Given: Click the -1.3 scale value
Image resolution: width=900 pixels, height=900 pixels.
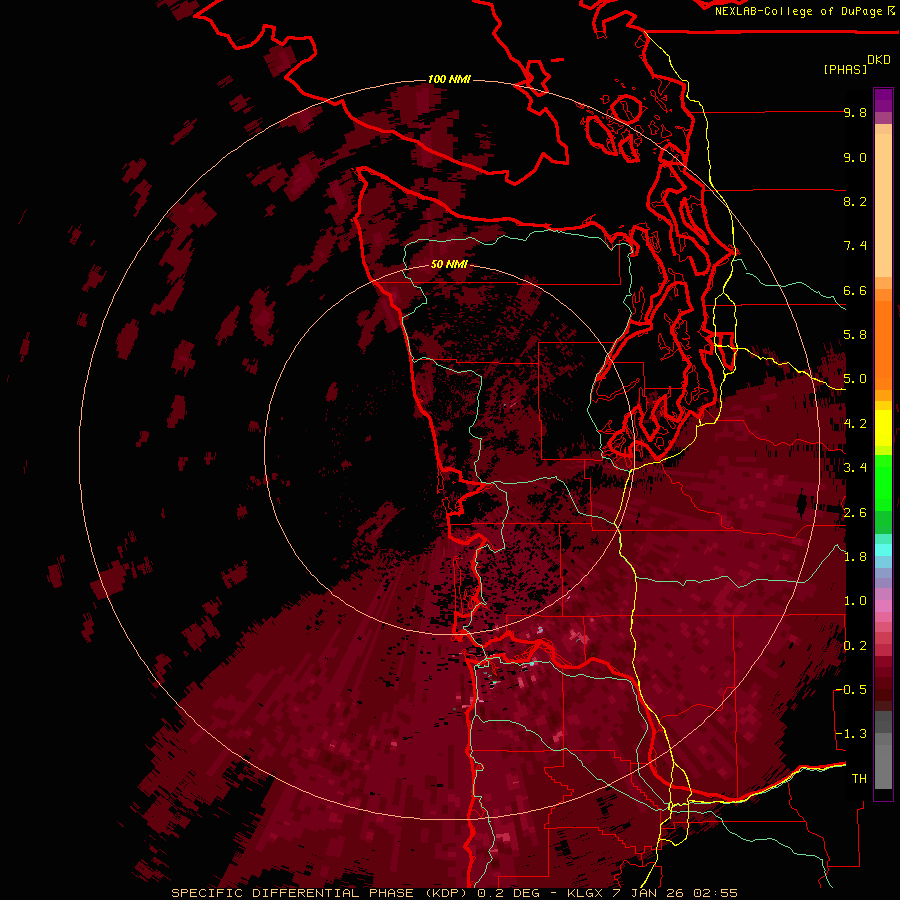Looking at the screenshot, I should (851, 734).
